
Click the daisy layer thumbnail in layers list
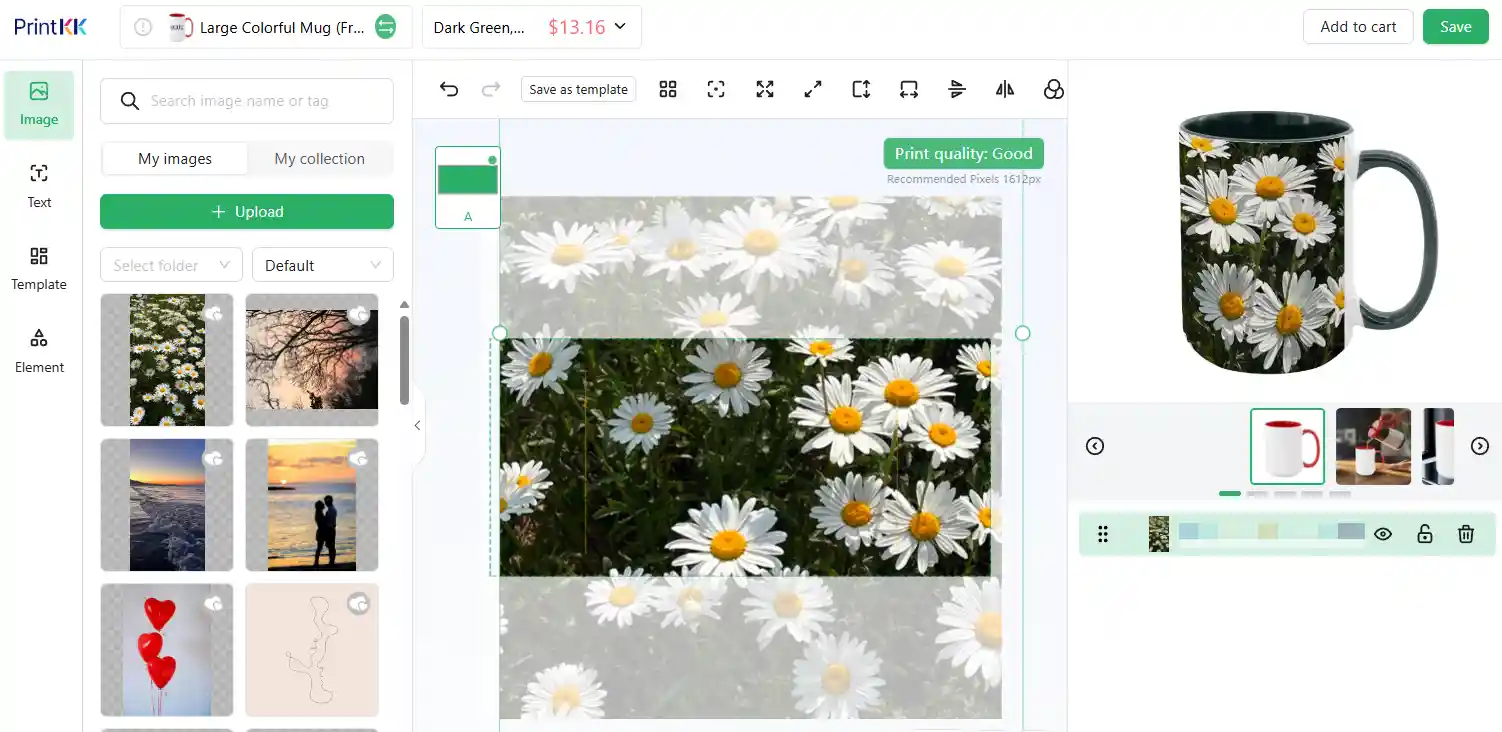[1159, 534]
